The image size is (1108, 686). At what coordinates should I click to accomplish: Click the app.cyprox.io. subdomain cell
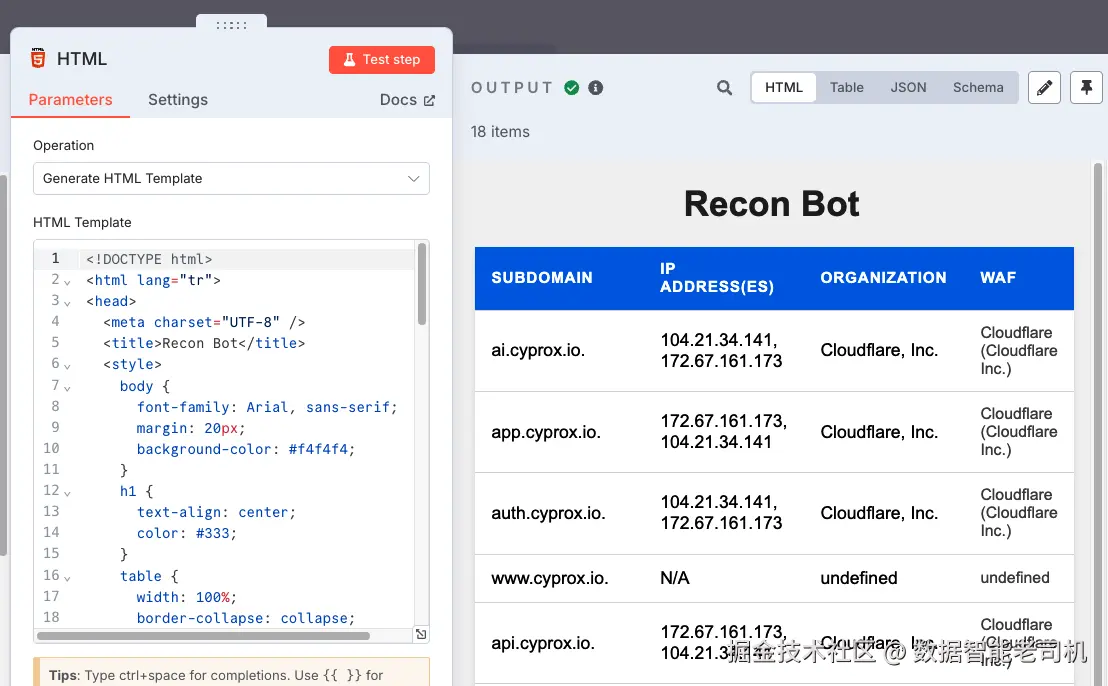tap(546, 432)
